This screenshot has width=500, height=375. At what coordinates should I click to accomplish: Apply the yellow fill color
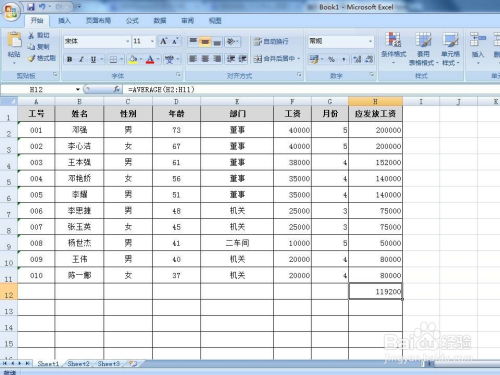133,59
